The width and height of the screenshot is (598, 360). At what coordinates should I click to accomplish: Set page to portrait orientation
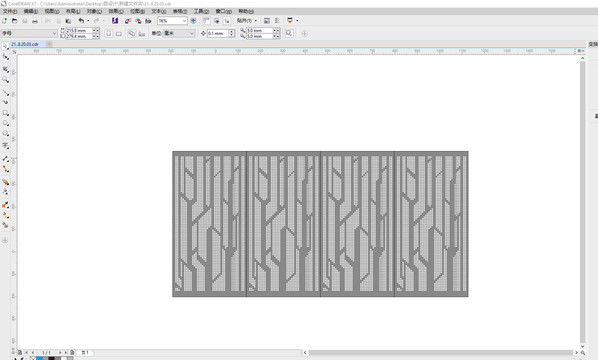click(x=108, y=34)
